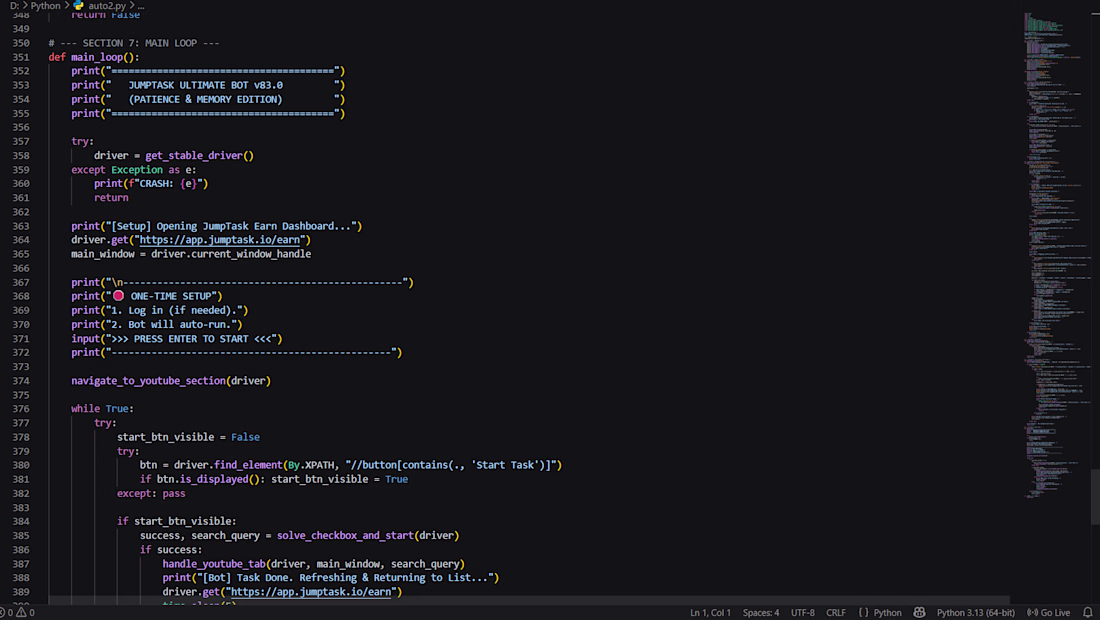
Task: Click 'solve_checkbox_and_start(driver)' call
Action: pyautogui.click(x=368, y=536)
